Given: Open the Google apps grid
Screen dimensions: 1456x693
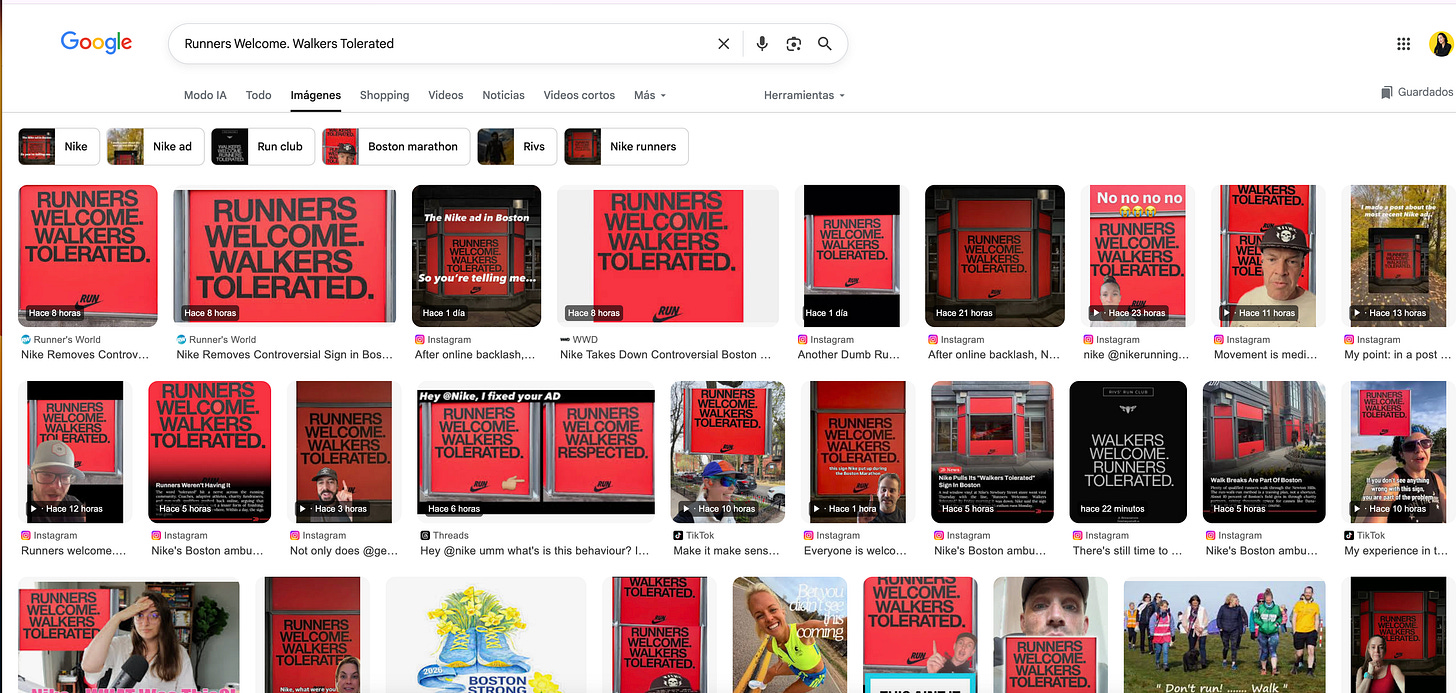Looking at the screenshot, I should tap(1403, 44).
